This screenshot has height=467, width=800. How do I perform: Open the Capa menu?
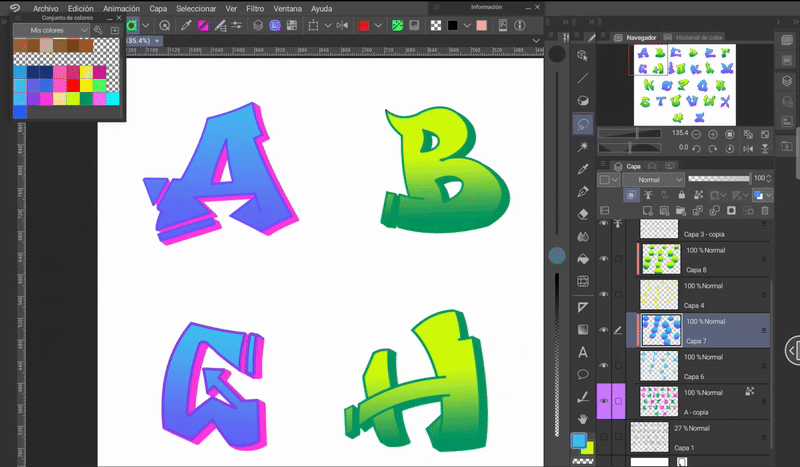(158, 8)
